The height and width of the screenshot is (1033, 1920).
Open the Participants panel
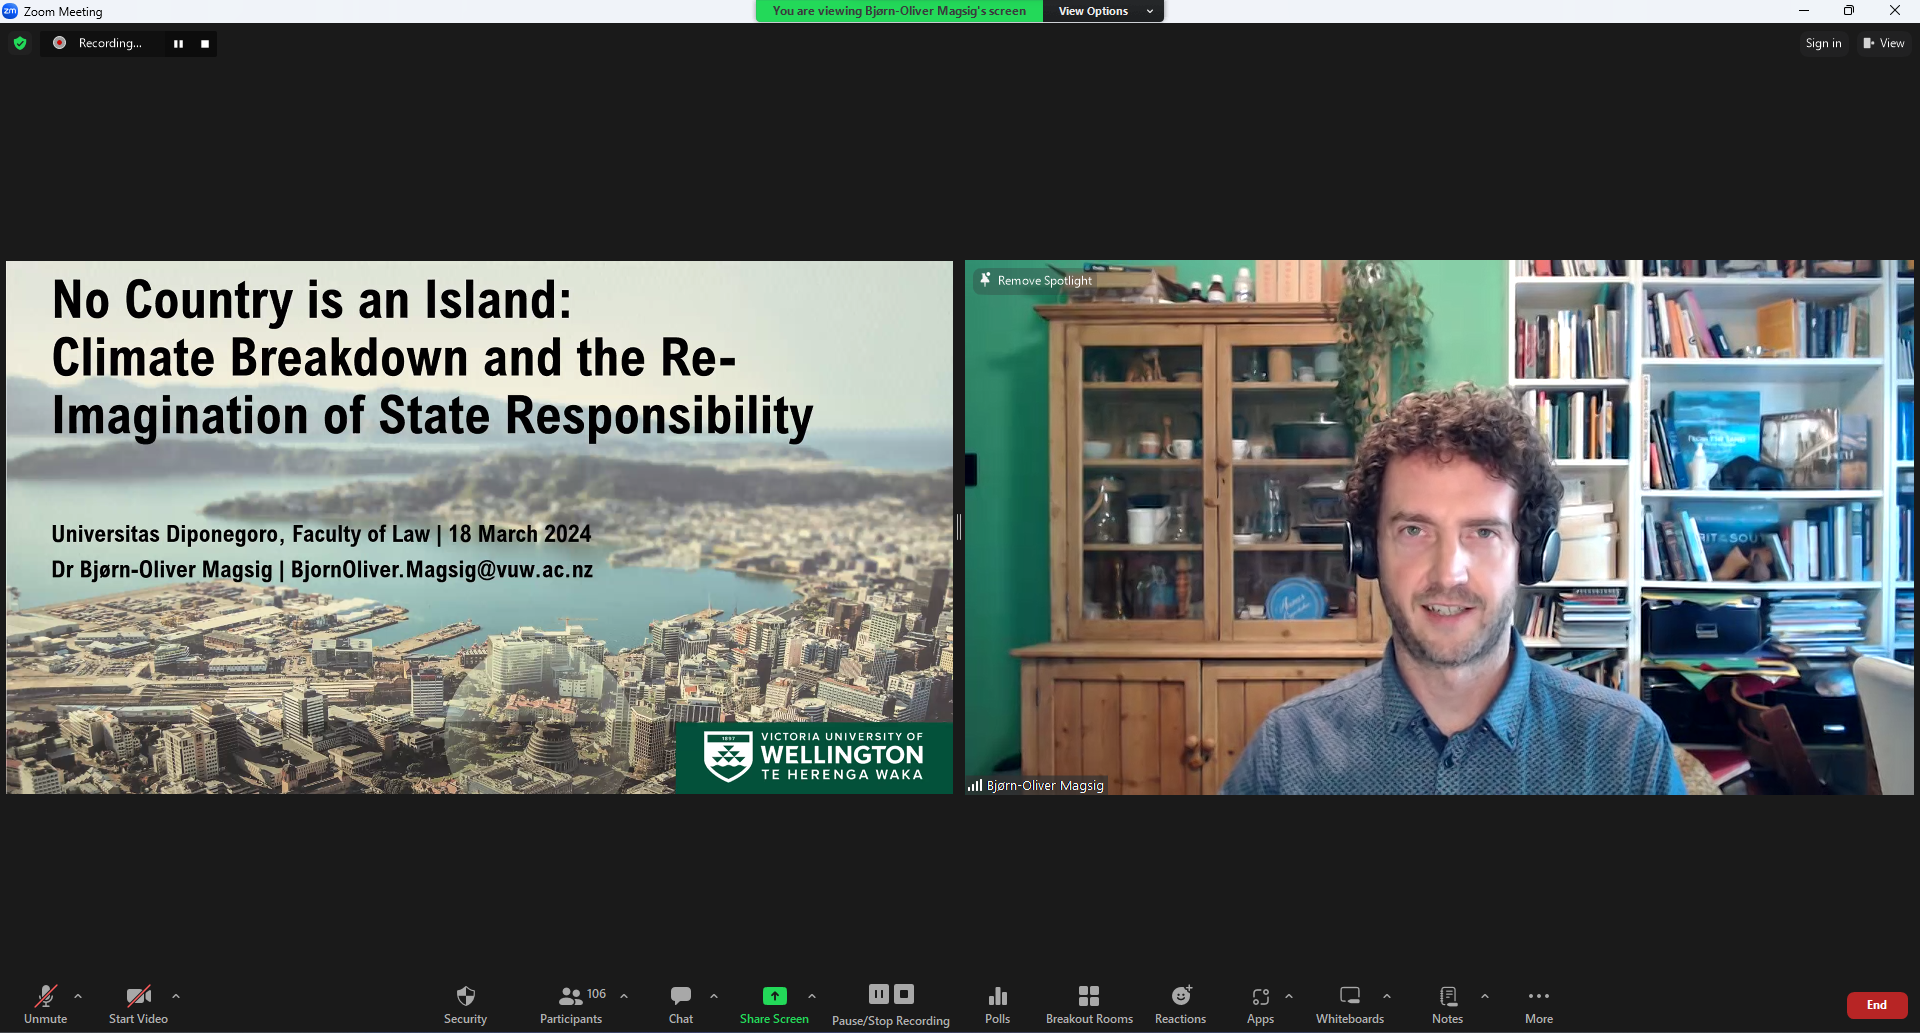click(571, 1003)
